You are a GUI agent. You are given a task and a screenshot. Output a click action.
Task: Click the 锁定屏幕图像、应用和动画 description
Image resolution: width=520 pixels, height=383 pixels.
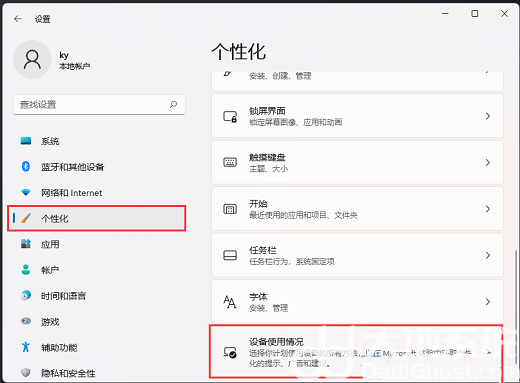tap(296, 122)
